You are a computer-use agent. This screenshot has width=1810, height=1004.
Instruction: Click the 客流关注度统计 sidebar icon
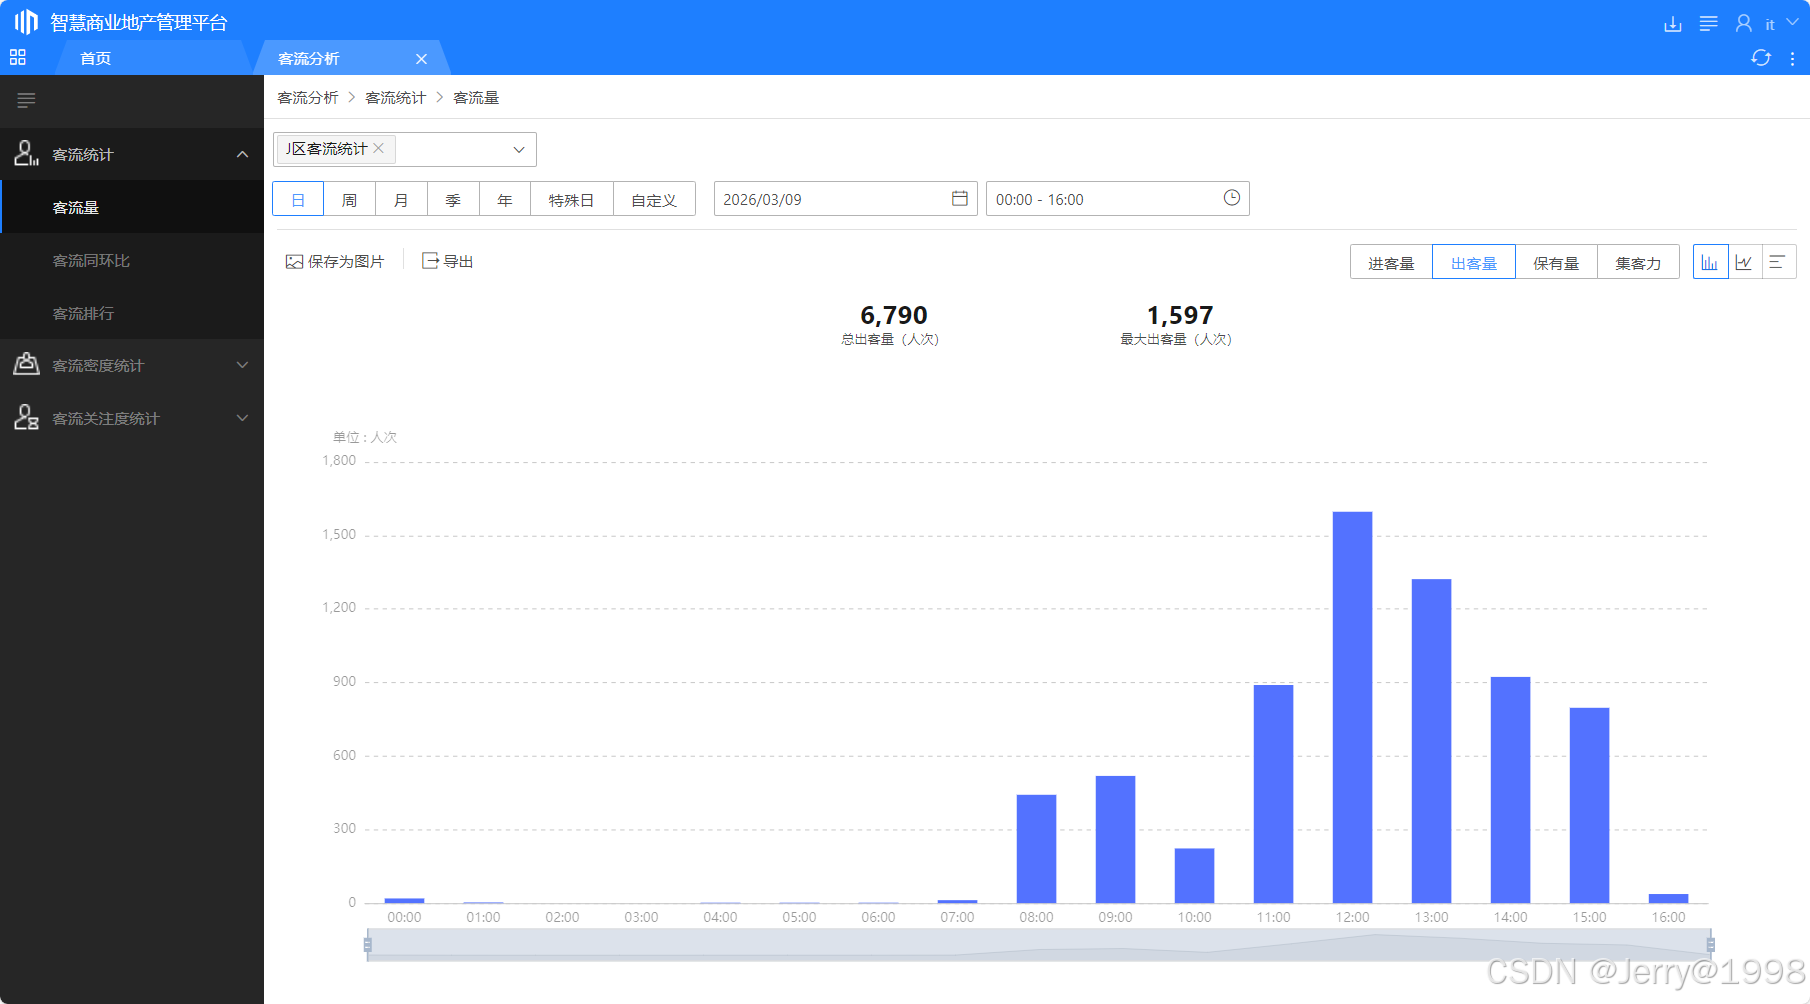26,417
